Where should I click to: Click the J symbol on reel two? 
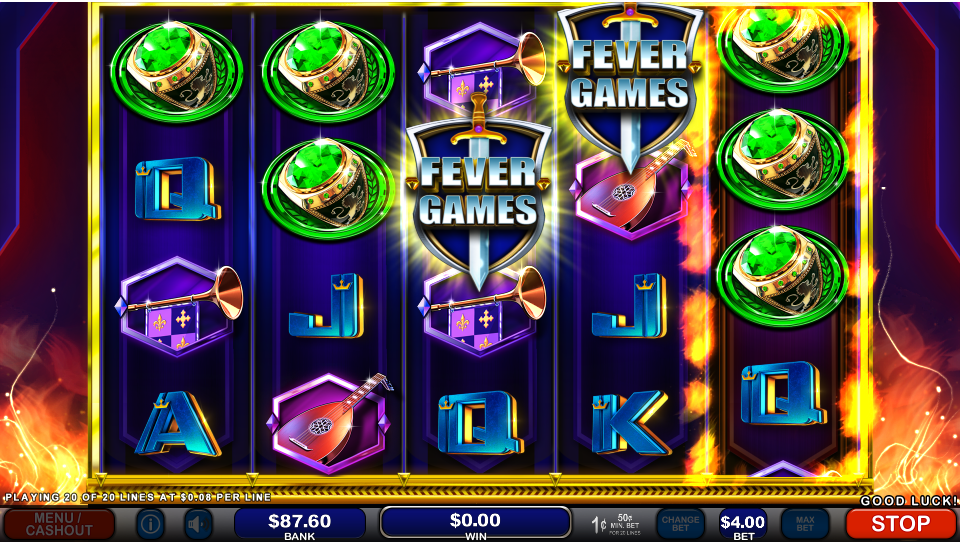coord(327,306)
